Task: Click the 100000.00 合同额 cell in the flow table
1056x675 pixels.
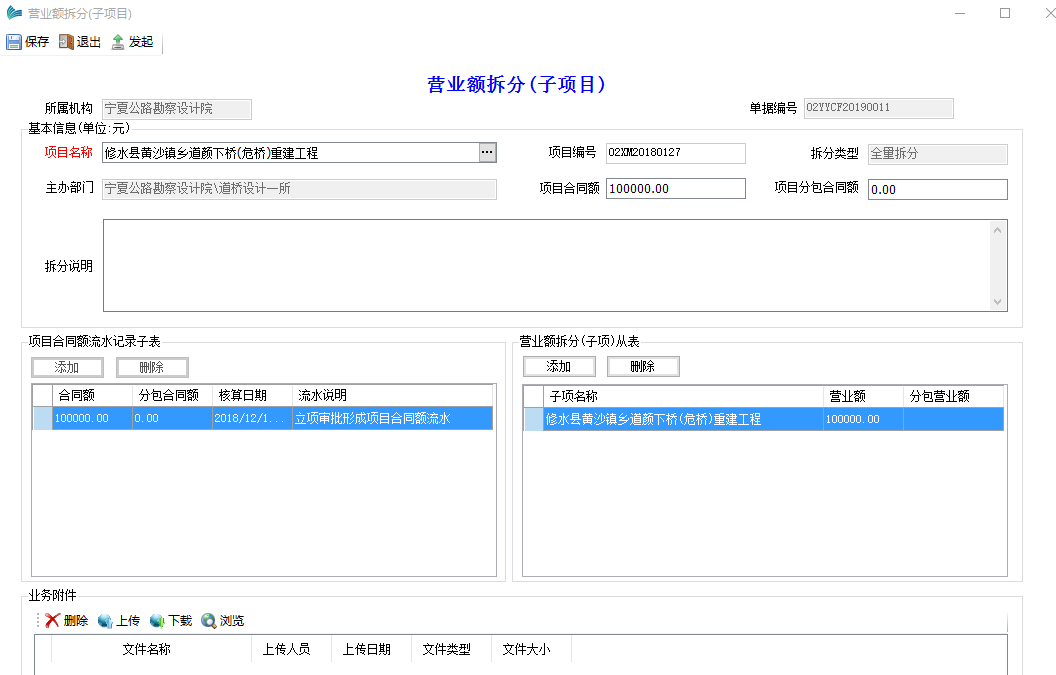Action: pos(92,418)
